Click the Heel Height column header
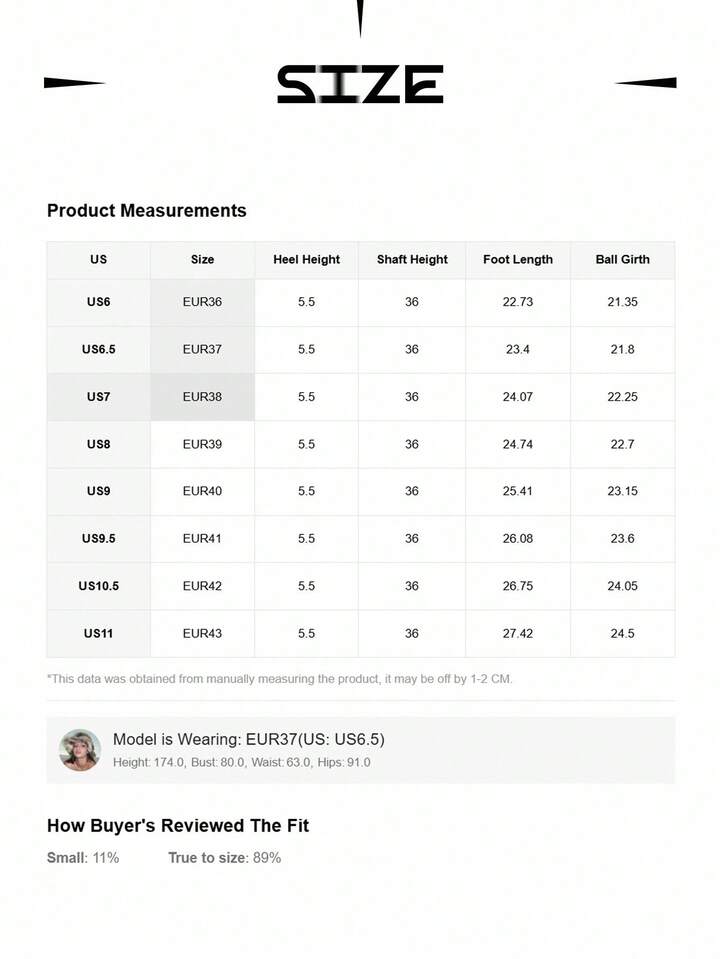The width and height of the screenshot is (720, 959). (306, 260)
